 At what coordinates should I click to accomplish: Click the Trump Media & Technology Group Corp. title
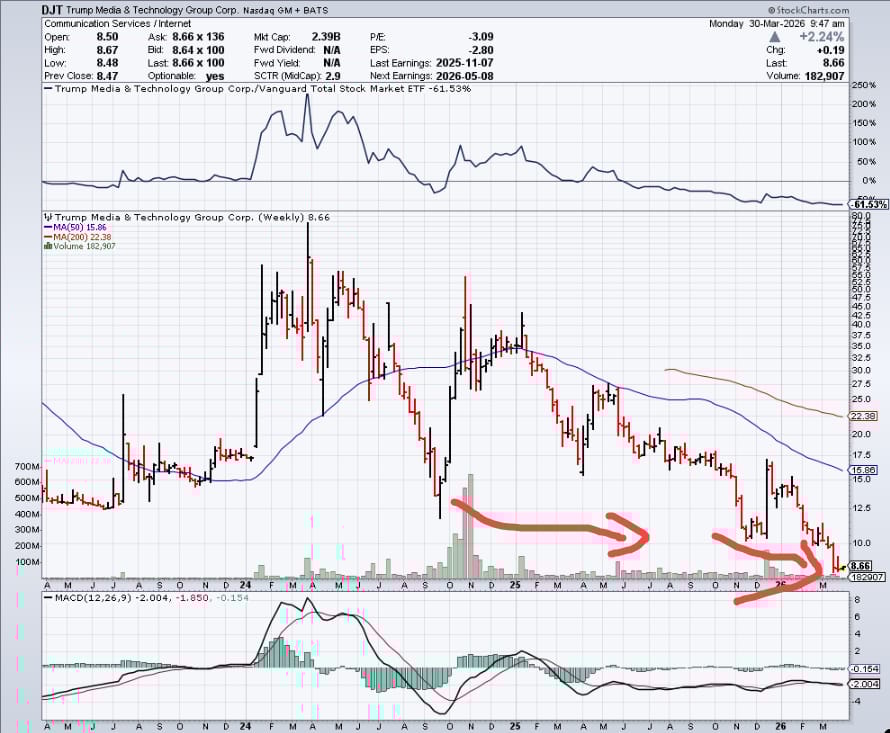pyautogui.click(x=152, y=10)
